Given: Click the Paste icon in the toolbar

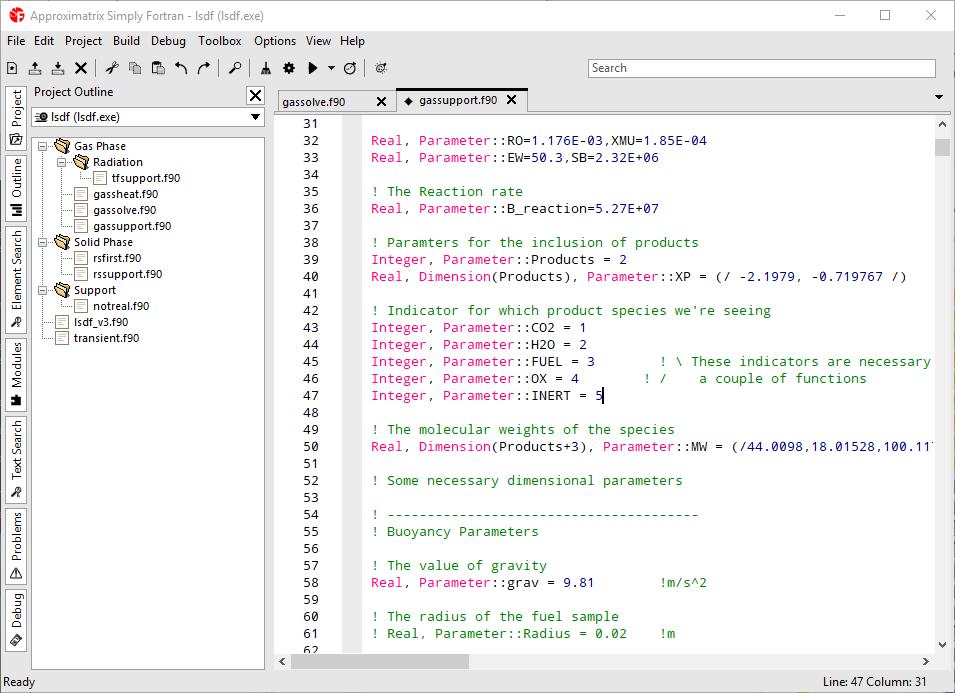Looking at the screenshot, I should (x=158, y=68).
